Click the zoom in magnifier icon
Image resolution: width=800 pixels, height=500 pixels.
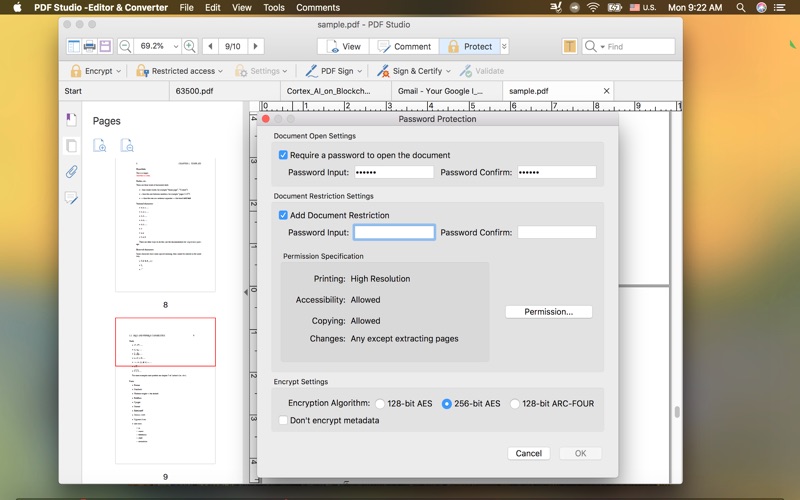click(190, 46)
